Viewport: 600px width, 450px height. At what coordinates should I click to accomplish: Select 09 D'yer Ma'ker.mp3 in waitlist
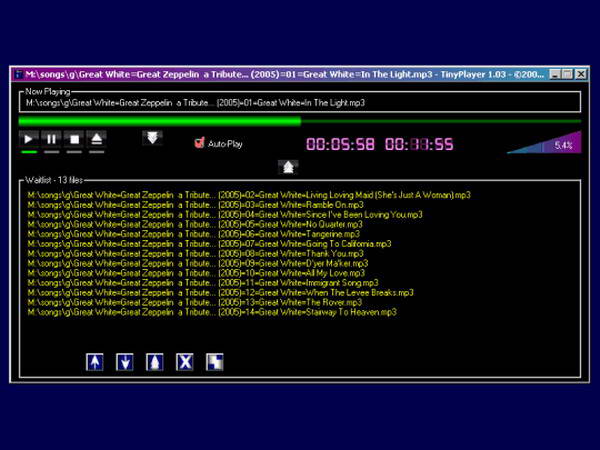(197, 263)
